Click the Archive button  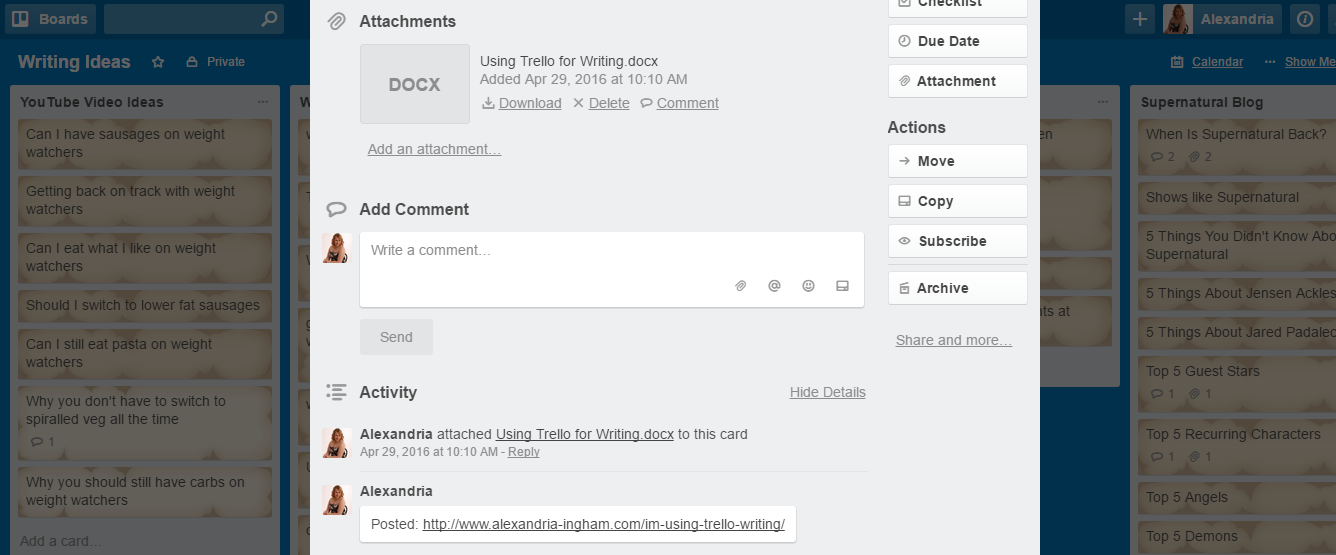coord(957,288)
